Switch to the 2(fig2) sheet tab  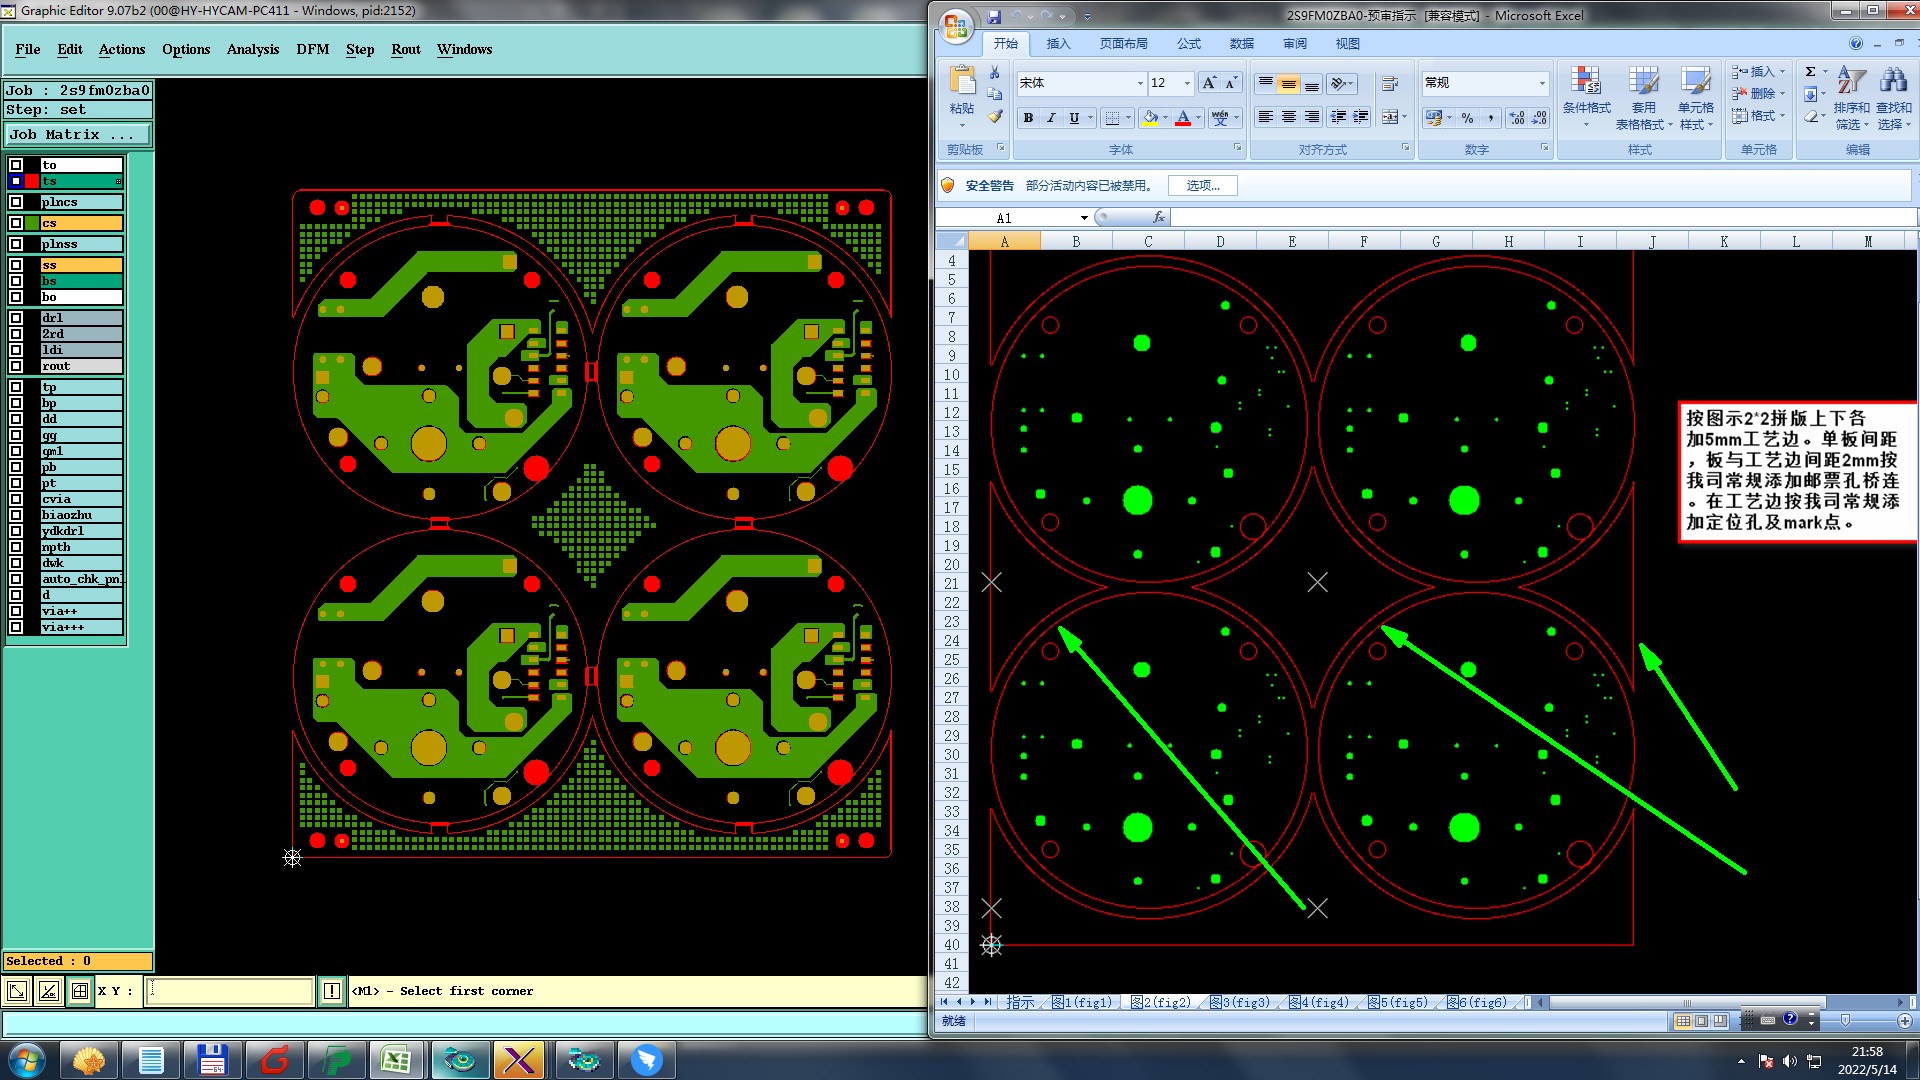pos(1160,1002)
